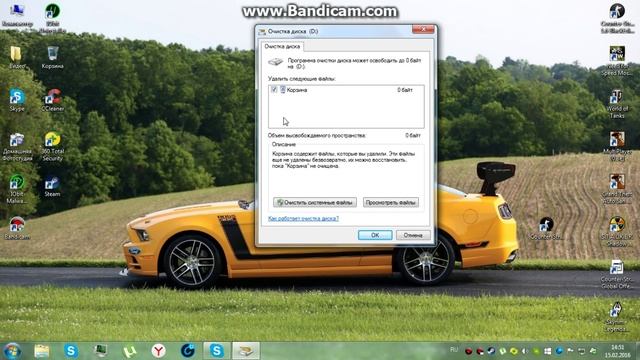Open the Компьютер desktop icon
Screen dimensions: 640x360
(17, 15)
